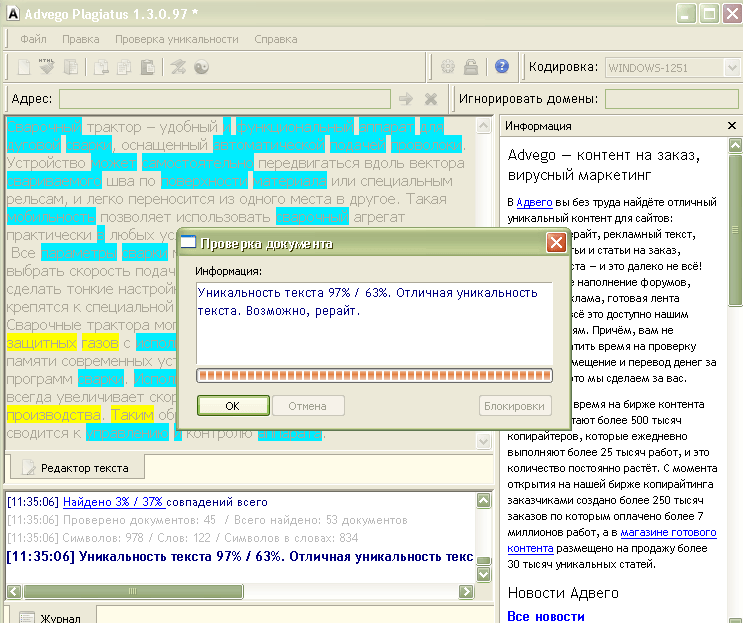Screen dimensions: 745x626
Task: Click the highlighted word 'управлению' in the editor
Action: point(127,433)
